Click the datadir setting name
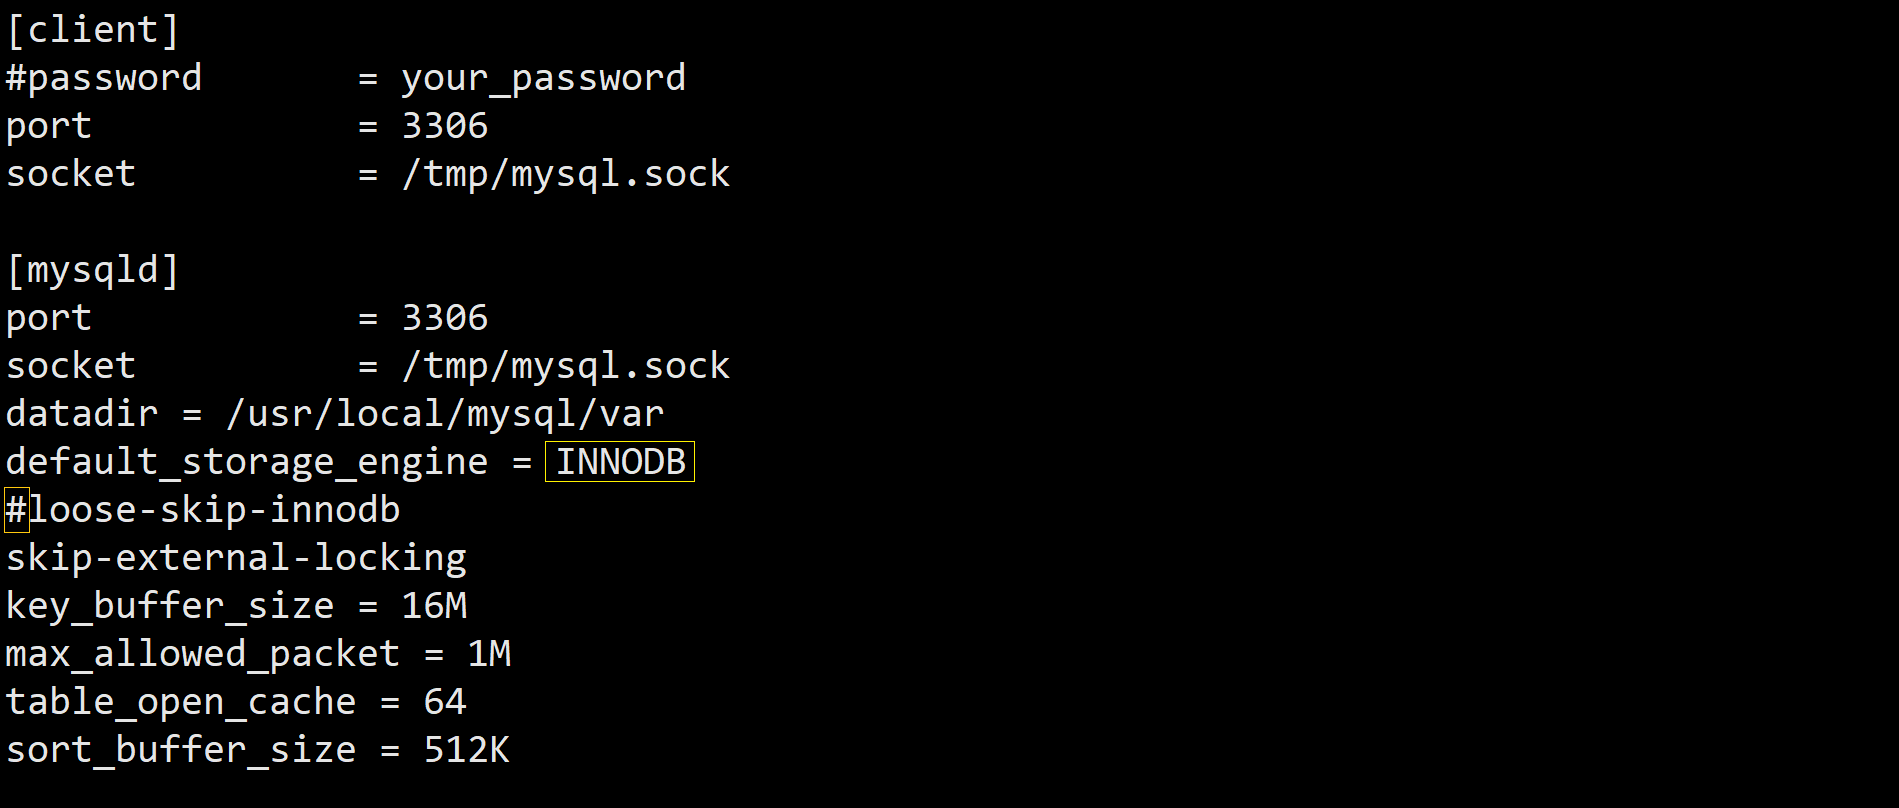Screen dimensions: 1899x808 pyautogui.click(x=82, y=414)
